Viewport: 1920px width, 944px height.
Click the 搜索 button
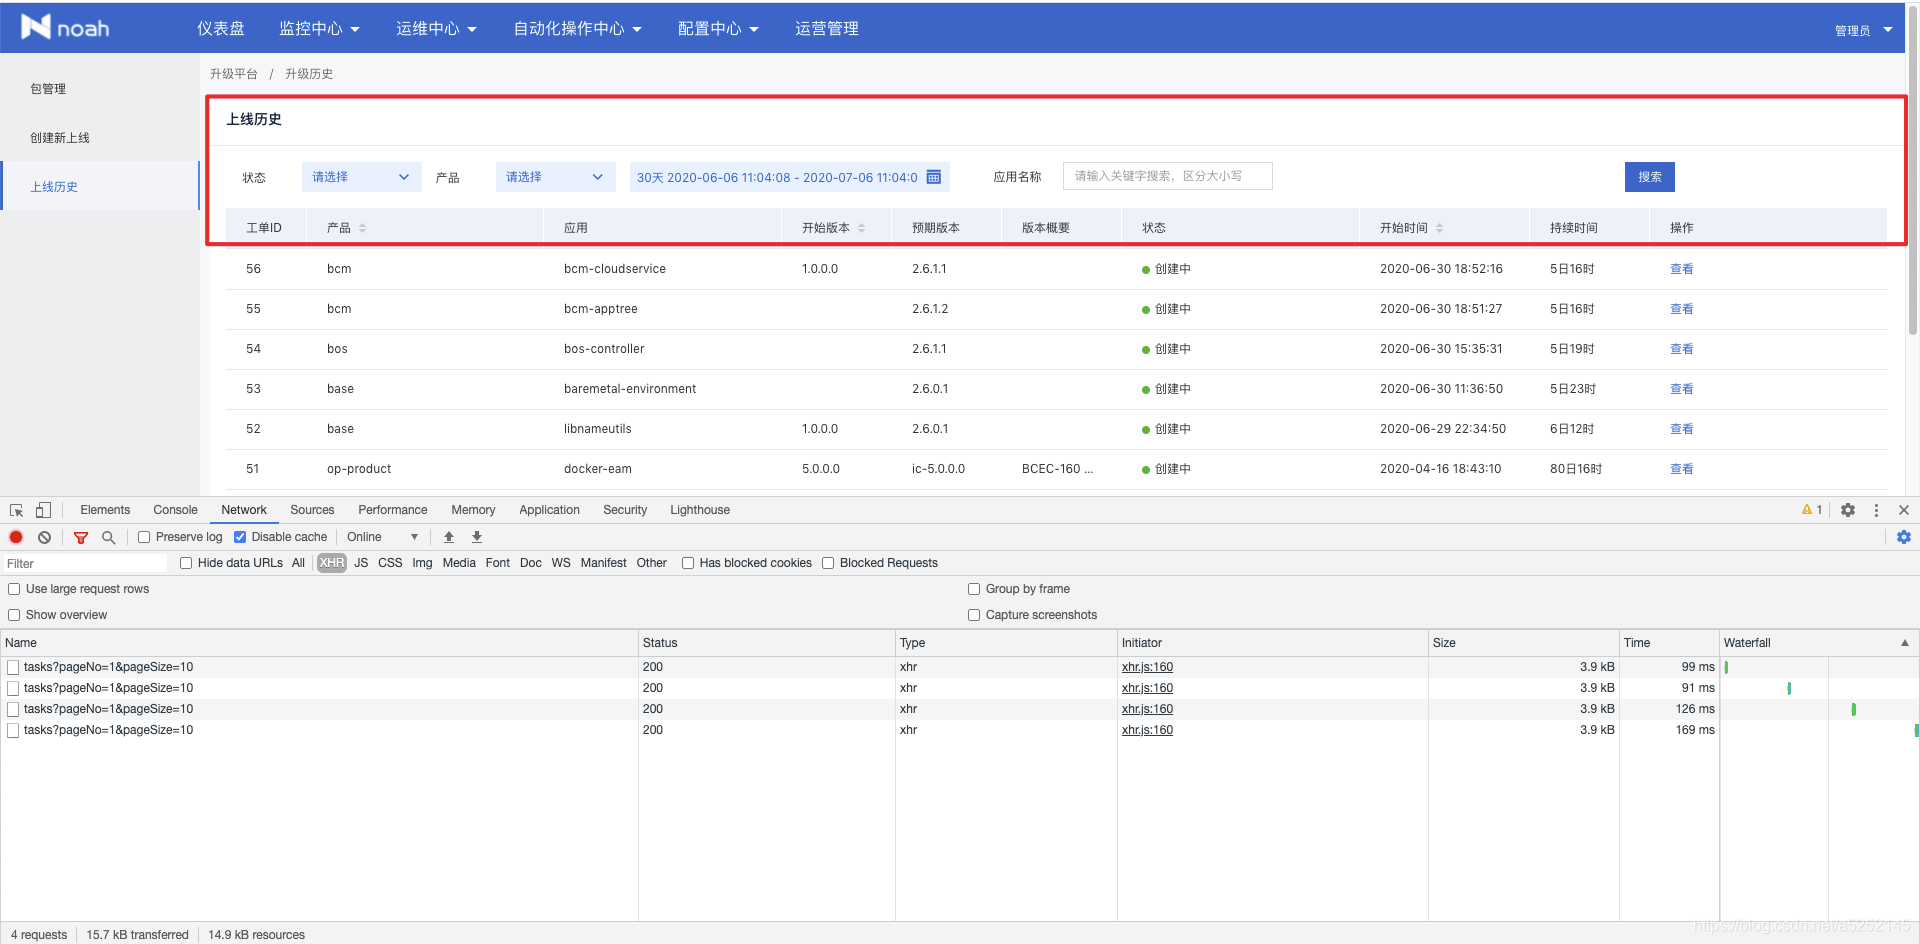point(1650,177)
